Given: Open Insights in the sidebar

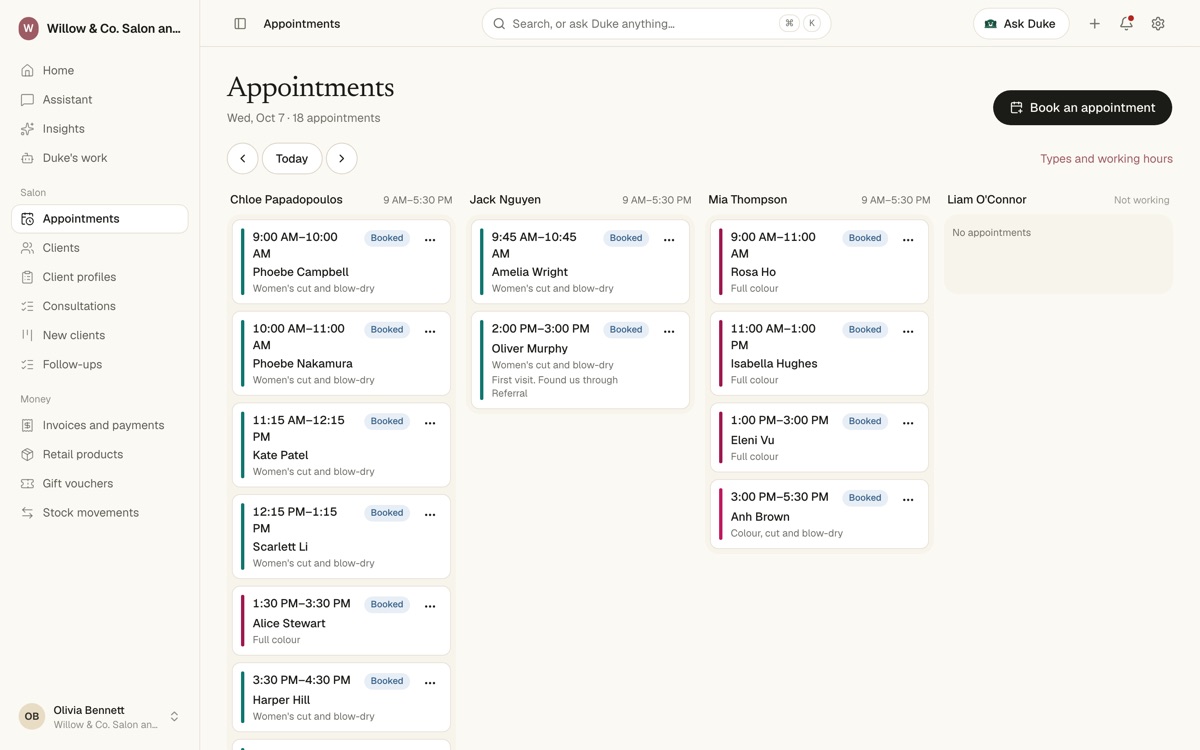Looking at the screenshot, I should pyautogui.click(x=100, y=129).
